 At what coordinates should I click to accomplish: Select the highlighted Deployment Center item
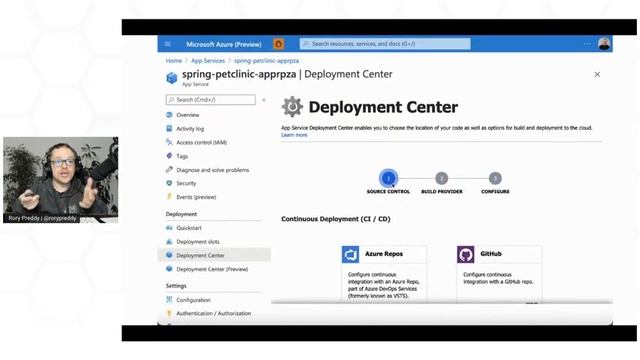click(x=214, y=255)
